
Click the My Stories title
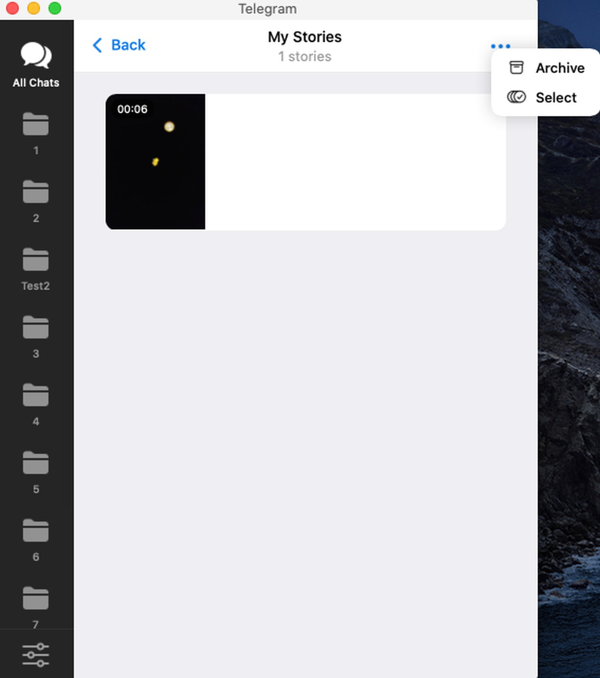click(304, 37)
